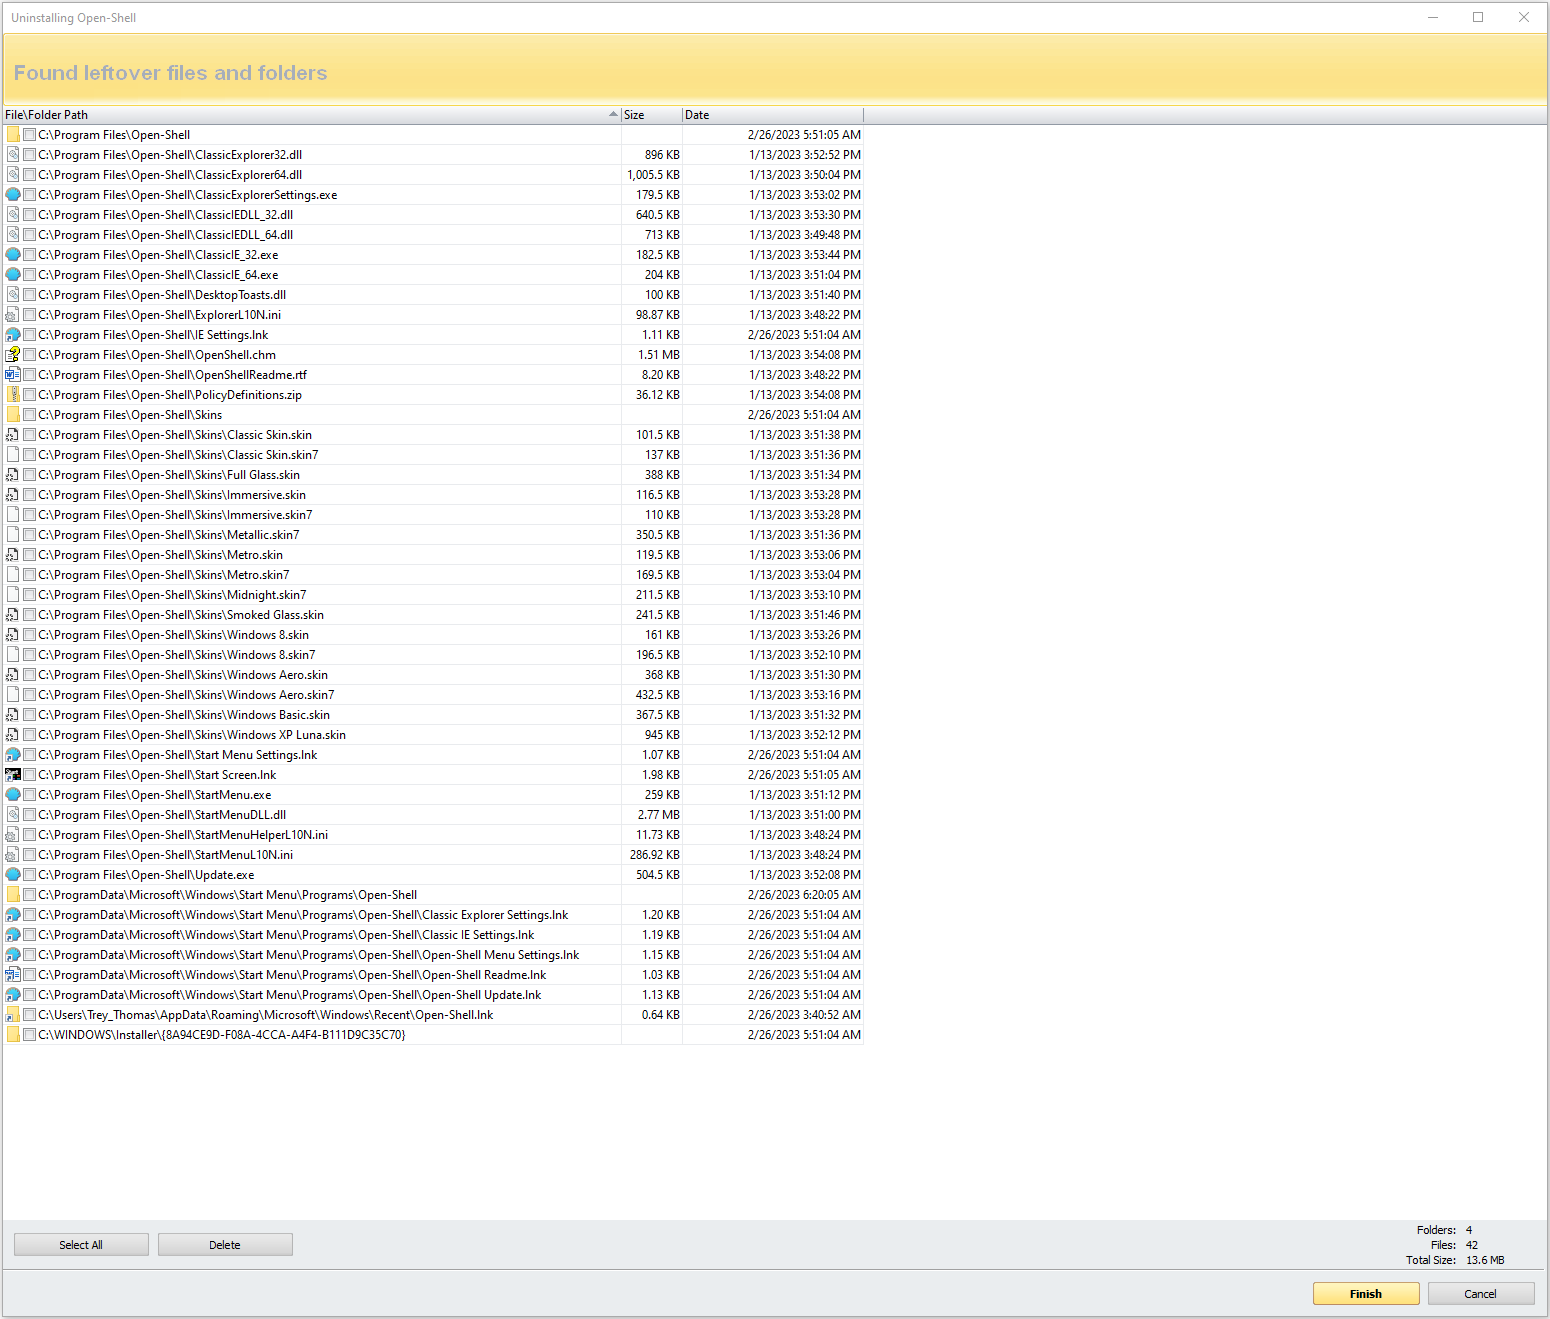Image resolution: width=1550 pixels, height=1319 pixels.
Task: Click the ClassicIEDLL_64.dll path
Action: click(166, 235)
